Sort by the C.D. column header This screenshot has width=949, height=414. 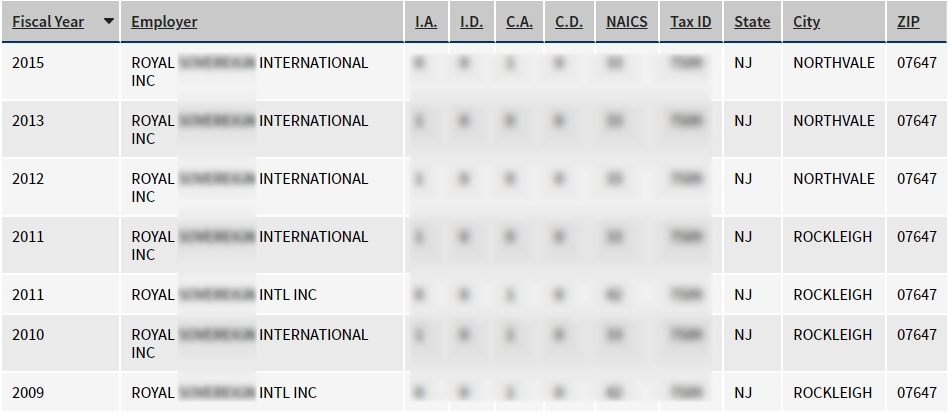(569, 22)
